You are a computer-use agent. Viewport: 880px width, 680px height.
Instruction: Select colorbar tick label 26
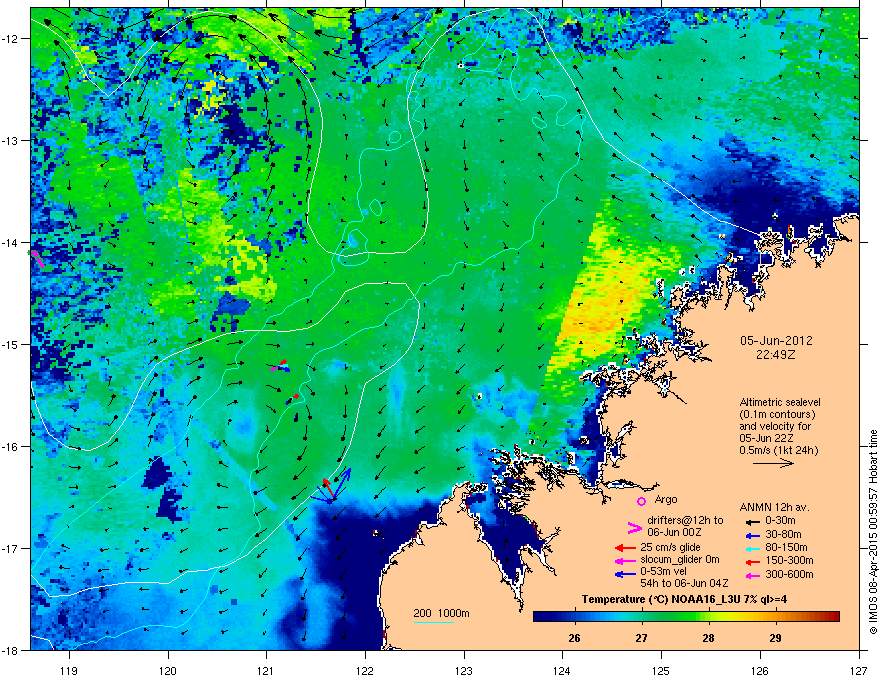(x=574, y=638)
